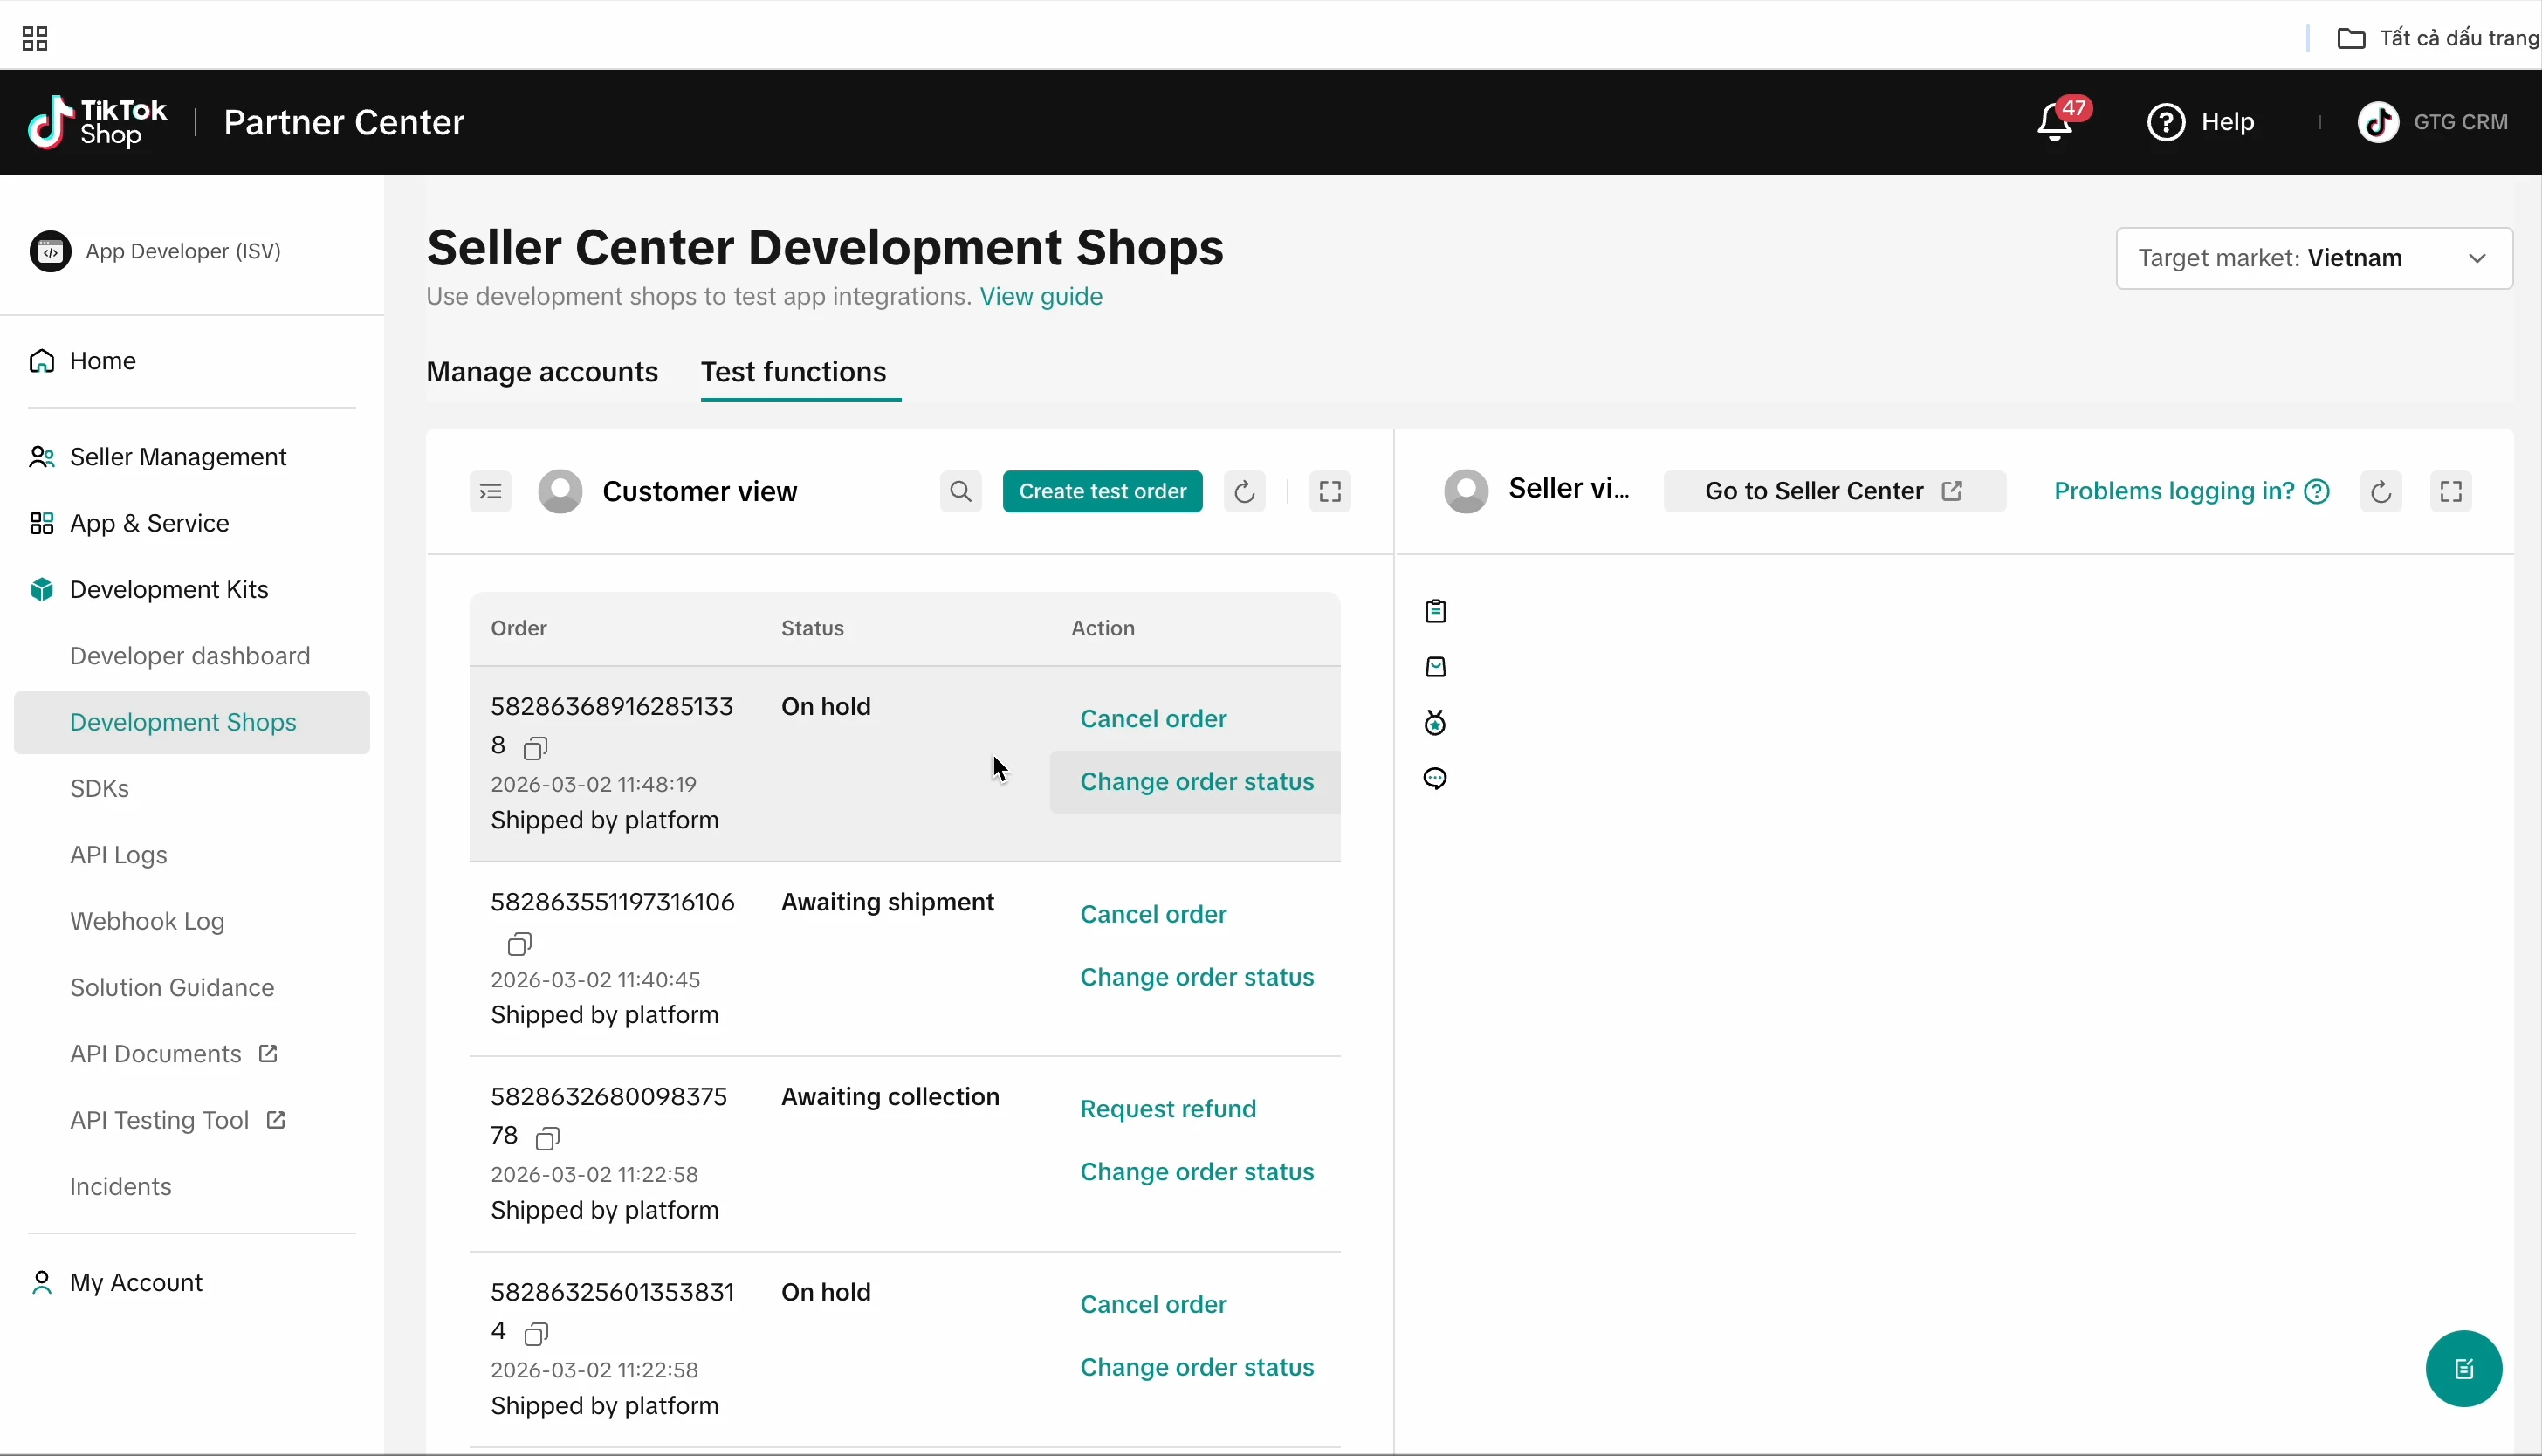2542x1456 pixels.
Task: Click the chat bubble icon in Seller view
Action: click(1435, 778)
